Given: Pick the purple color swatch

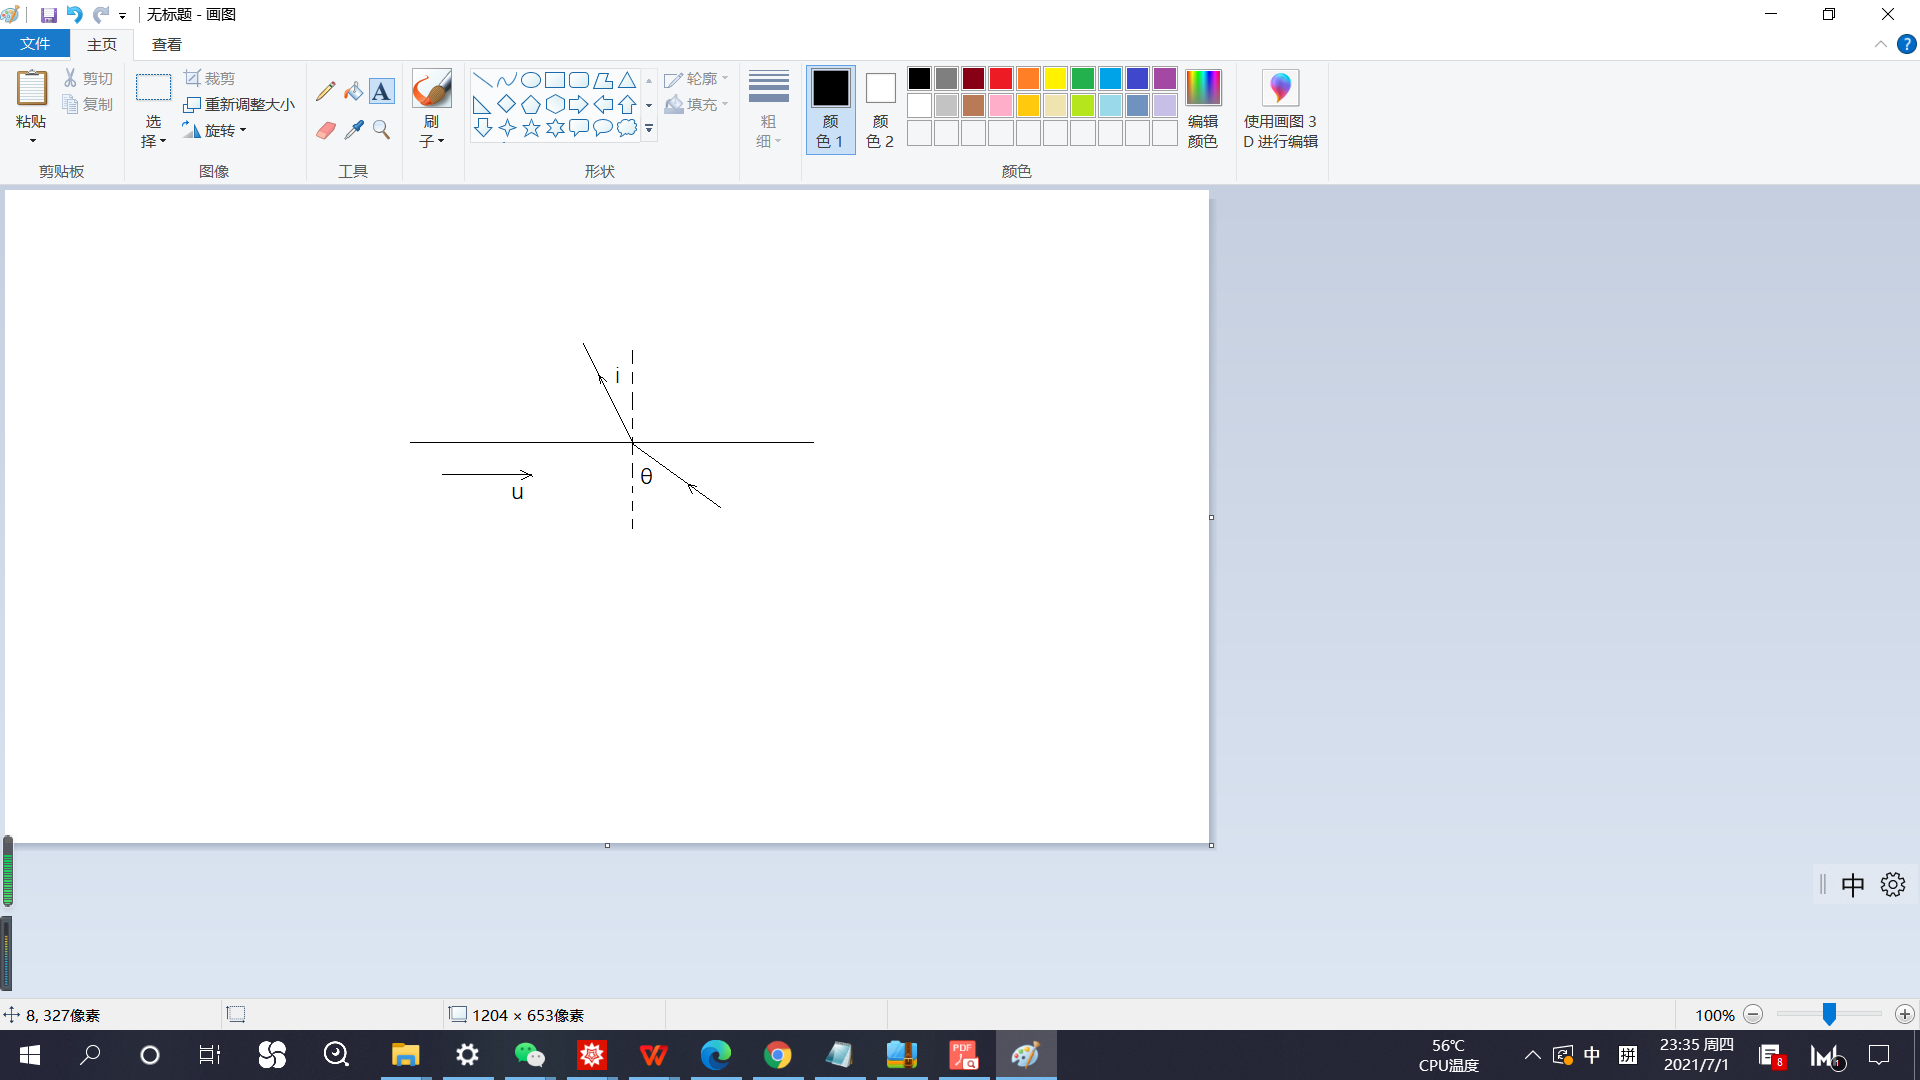Looking at the screenshot, I should tap(1165, 78).
